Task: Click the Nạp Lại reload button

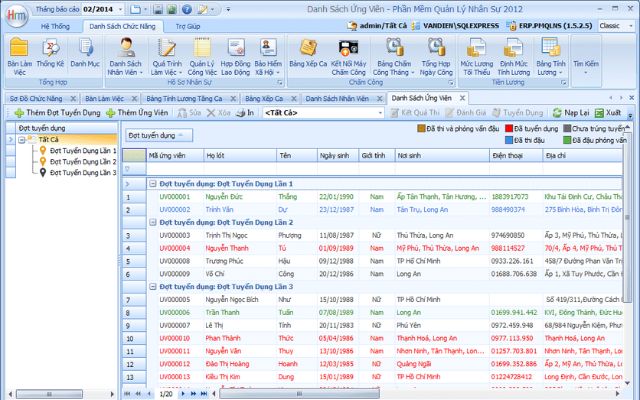Action: pos(571,113)
